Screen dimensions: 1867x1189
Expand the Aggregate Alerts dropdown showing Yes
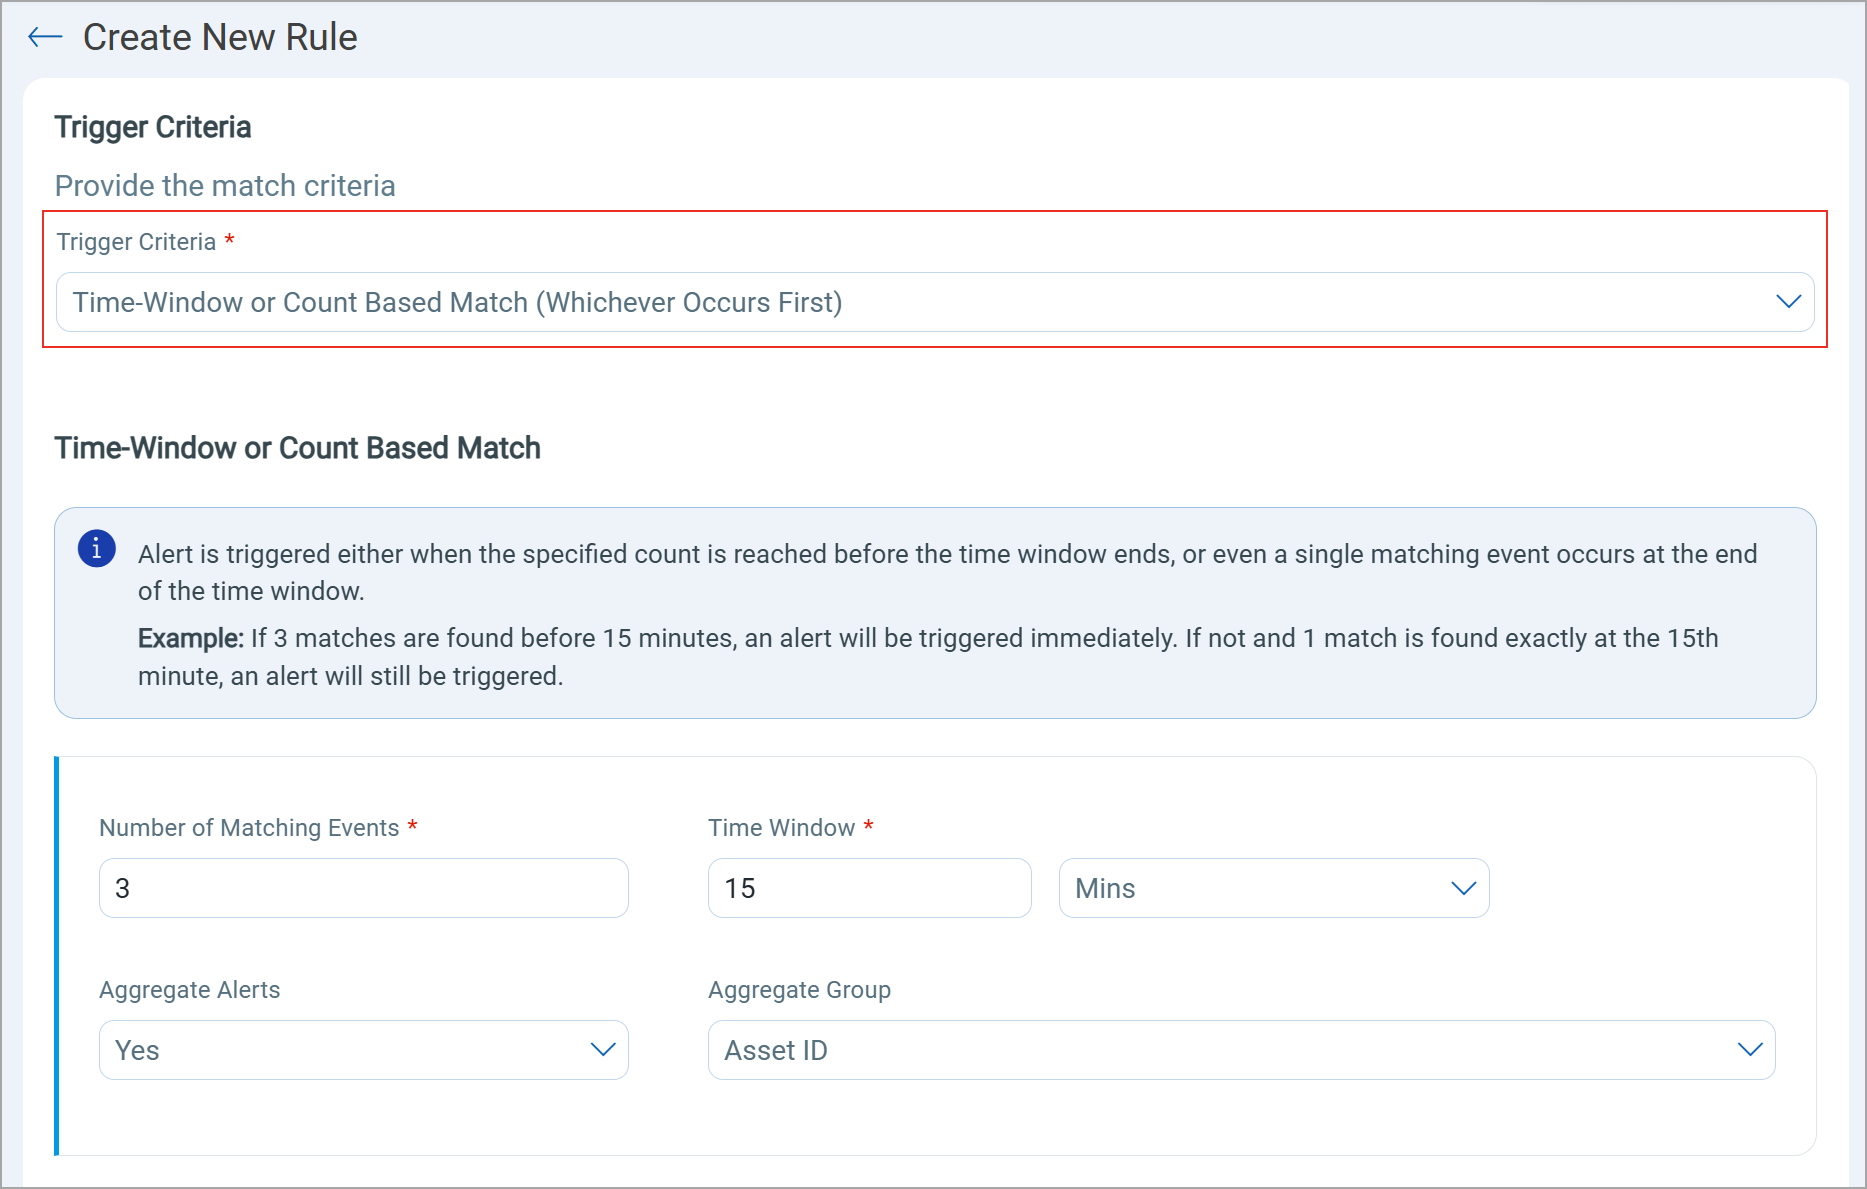[x=363, y=1050]
